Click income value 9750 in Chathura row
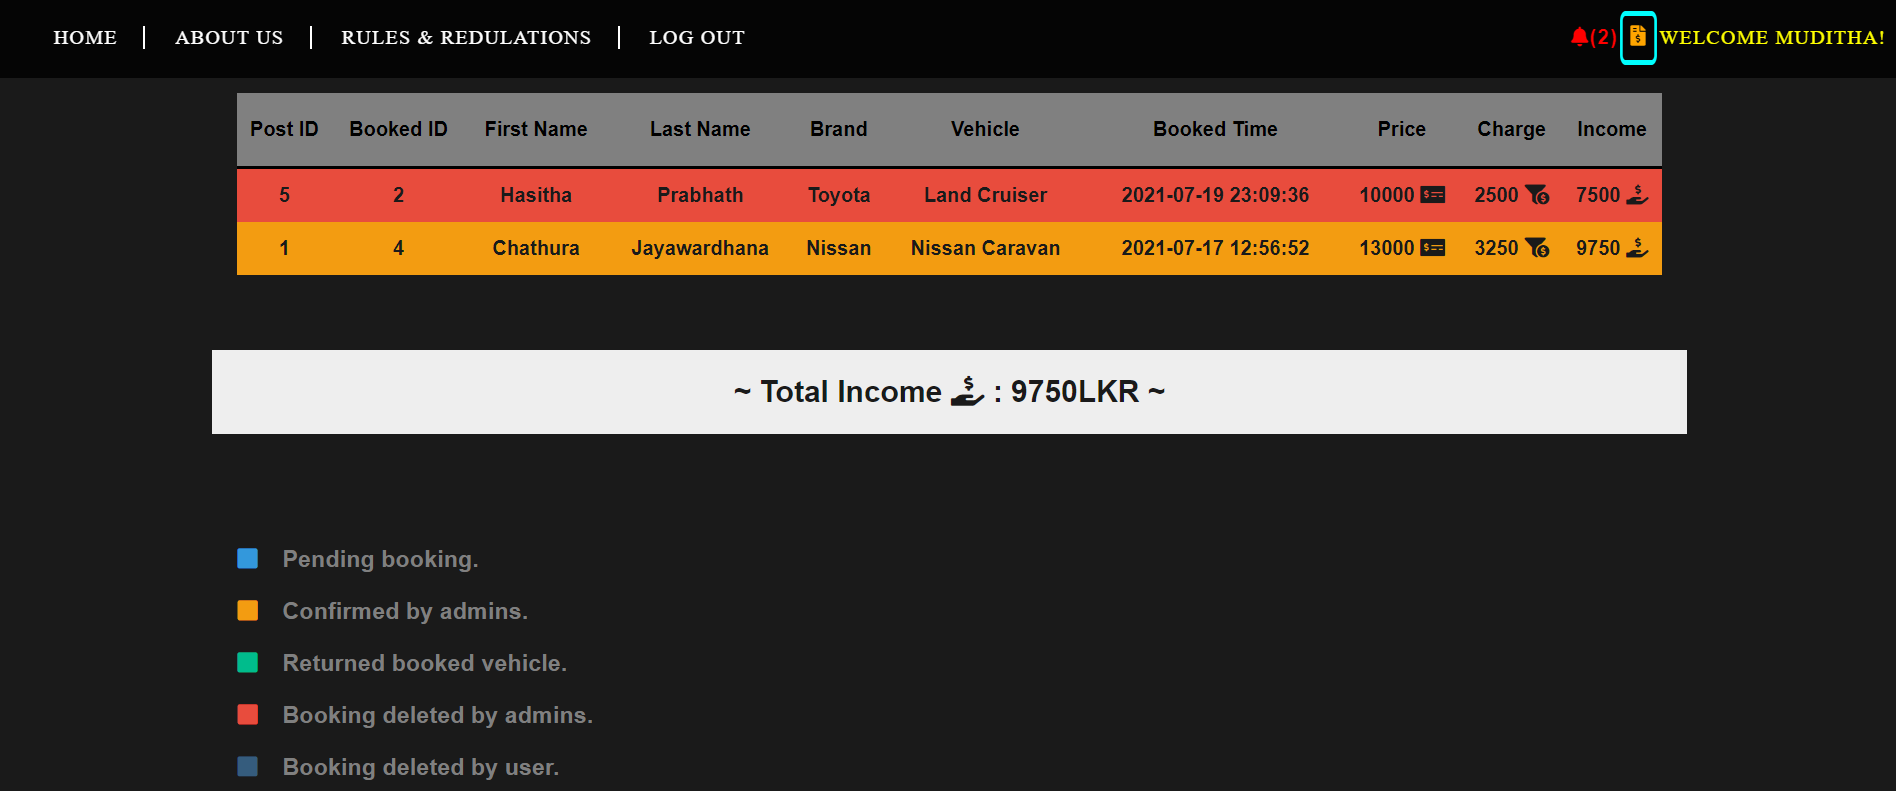 [1598, 248]
